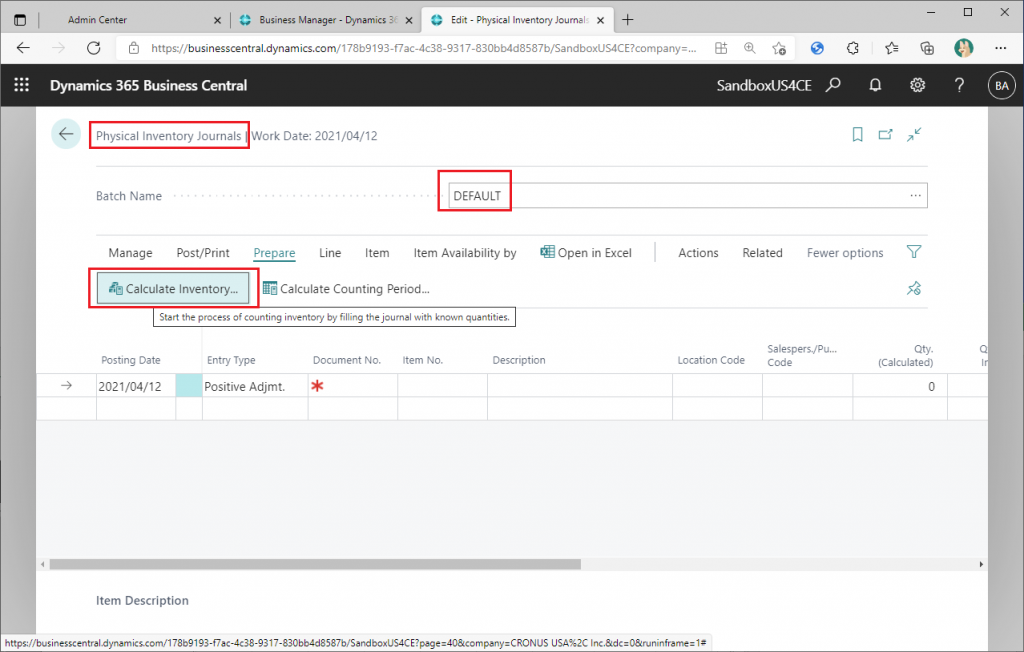
Task: Click the Description column header
Action: [x=519, y=360]
